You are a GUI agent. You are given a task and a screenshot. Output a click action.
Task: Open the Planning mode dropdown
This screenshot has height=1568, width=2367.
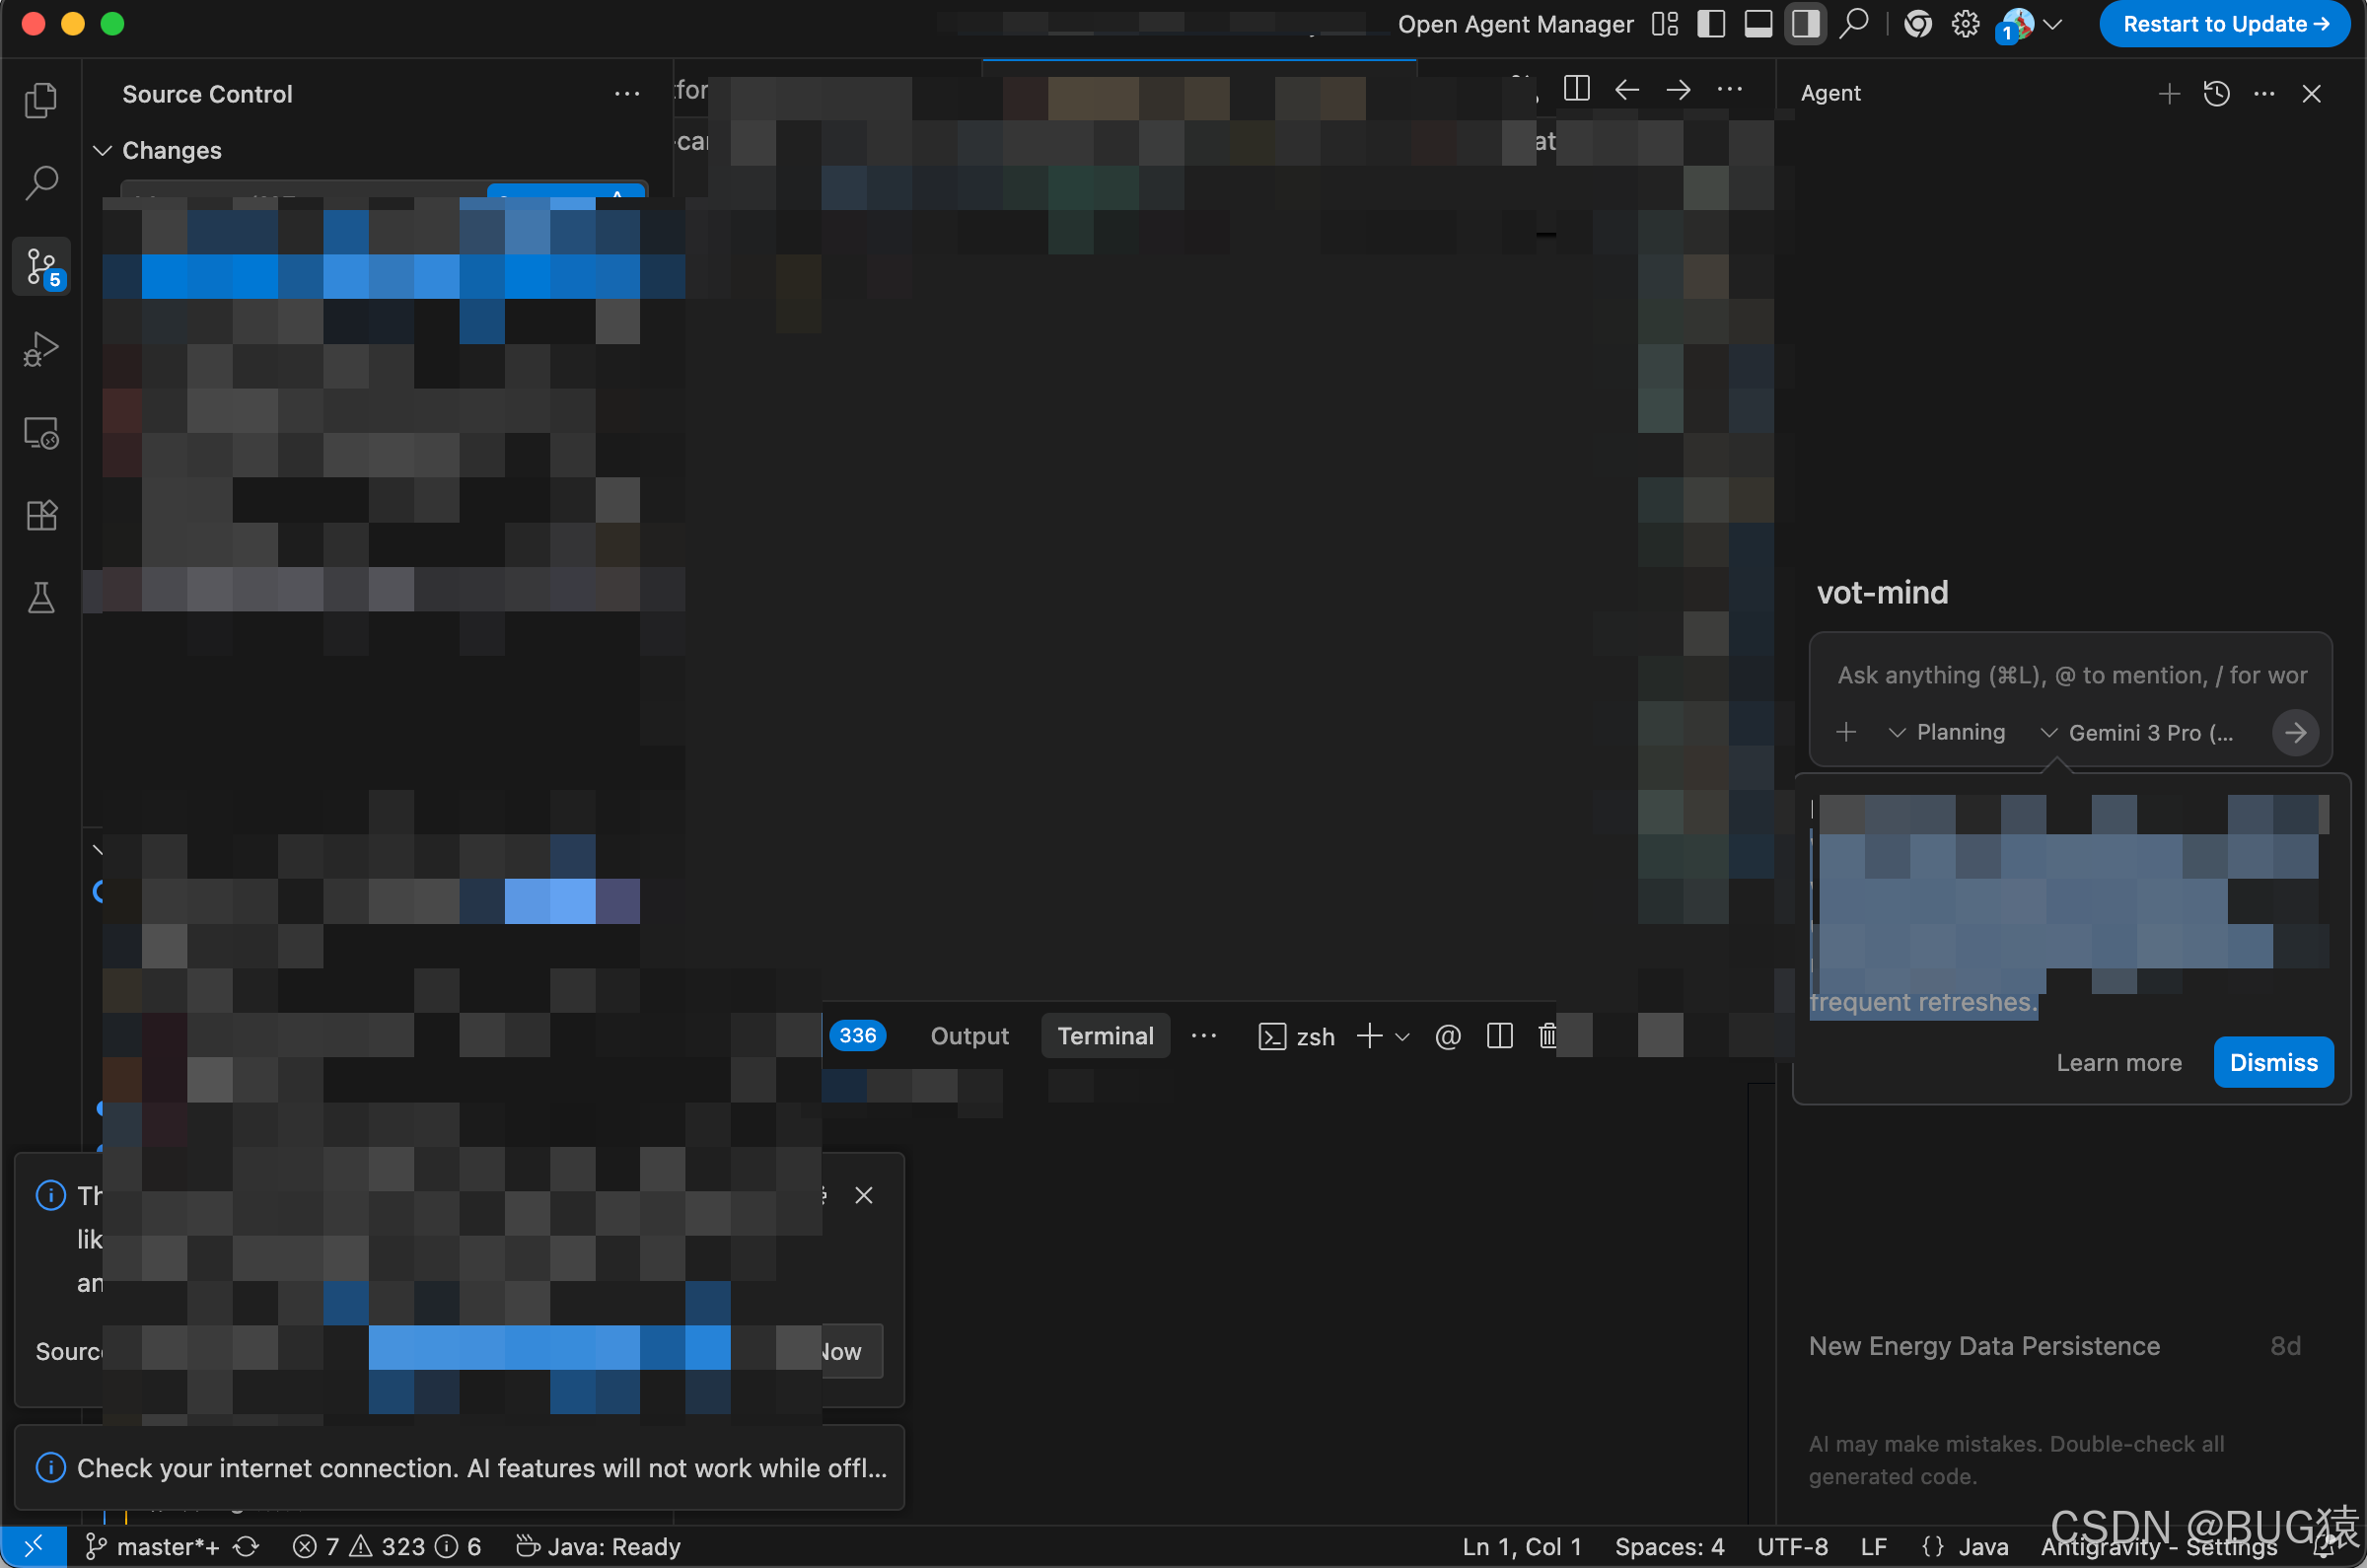[1947, 733]
